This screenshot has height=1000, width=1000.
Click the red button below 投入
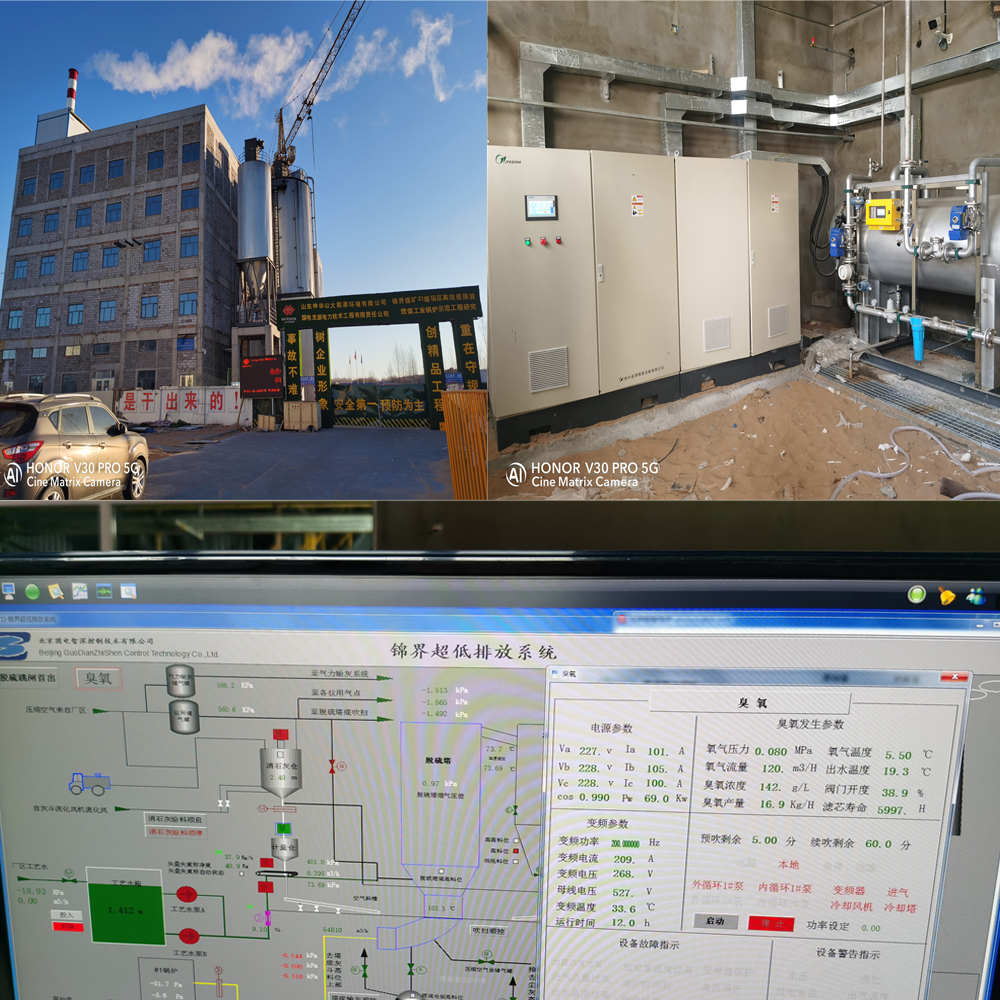68,927
